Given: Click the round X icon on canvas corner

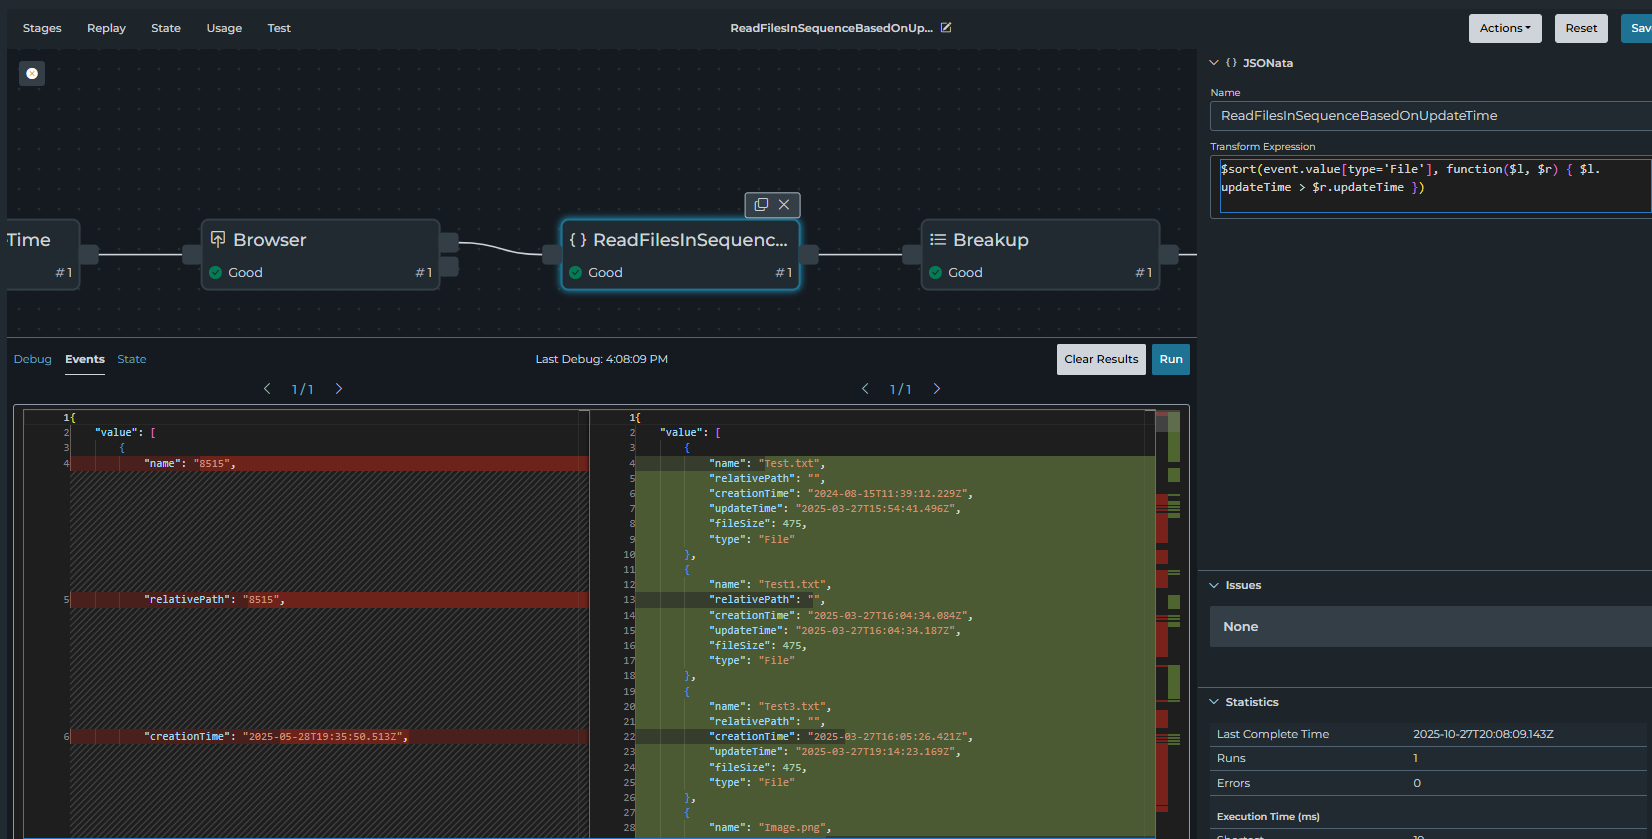Looking at the screenshot, I should [x=32, y=73].
